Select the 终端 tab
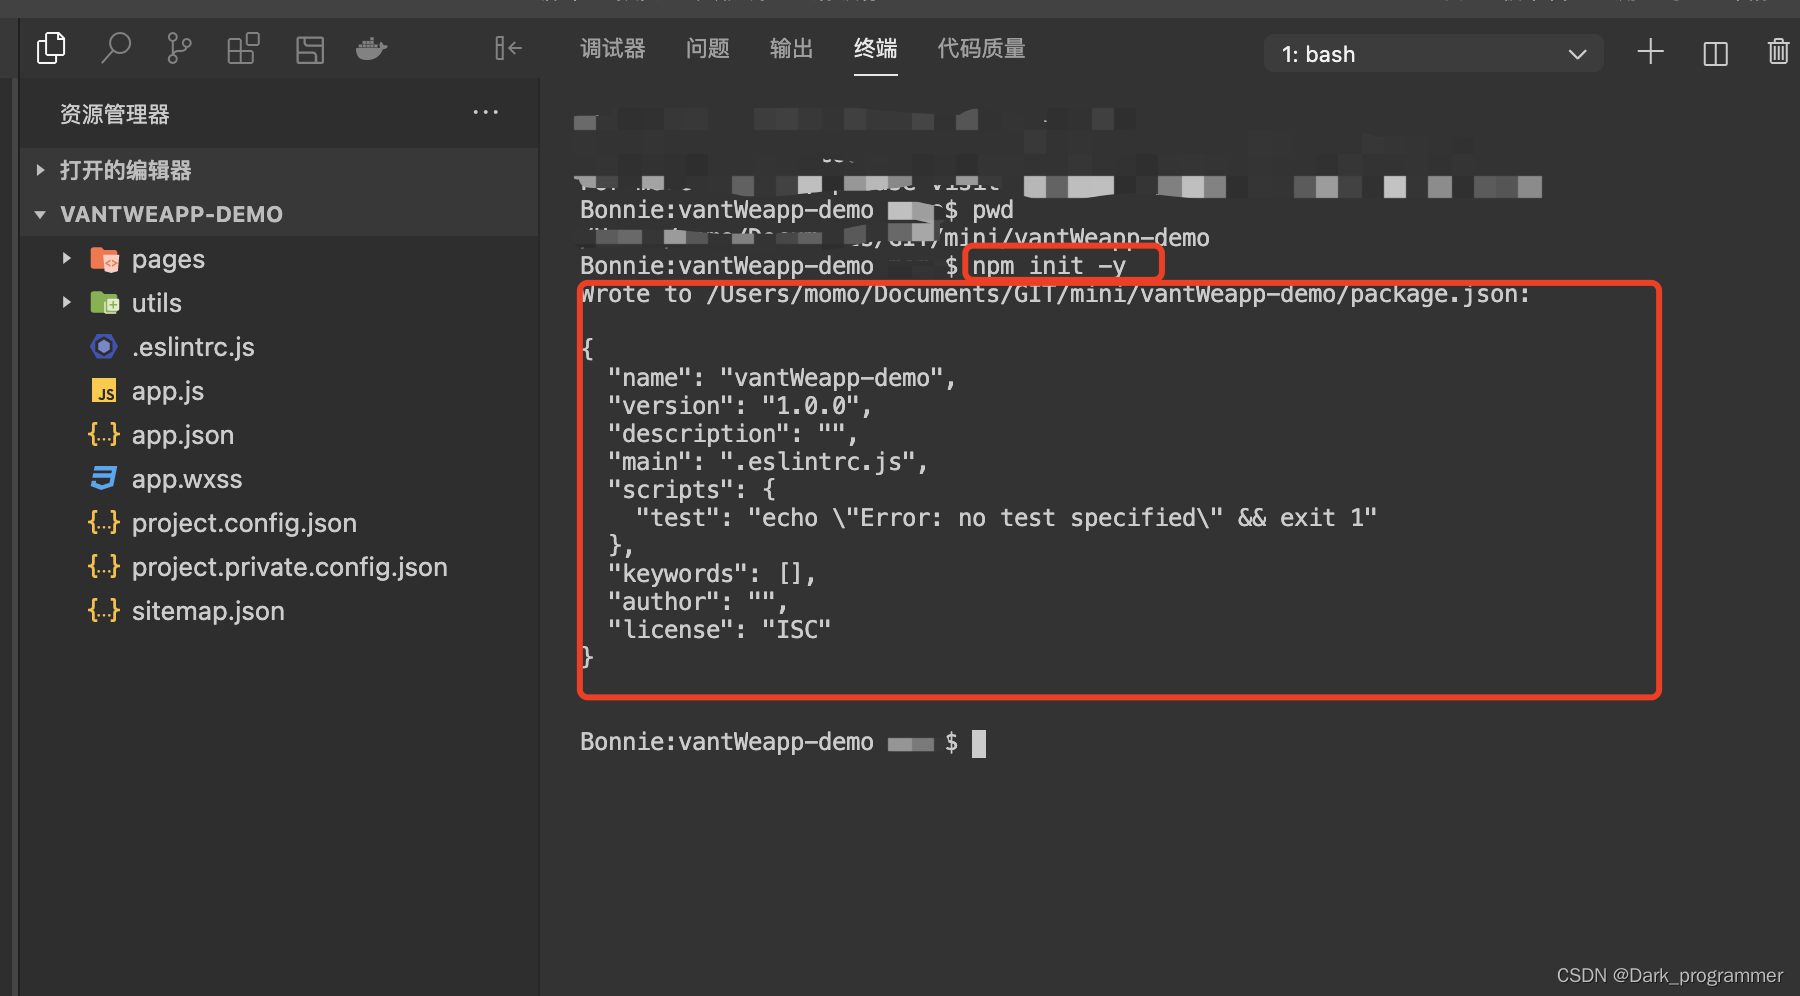Screen dimensions: 1800x996 (875, 48)
